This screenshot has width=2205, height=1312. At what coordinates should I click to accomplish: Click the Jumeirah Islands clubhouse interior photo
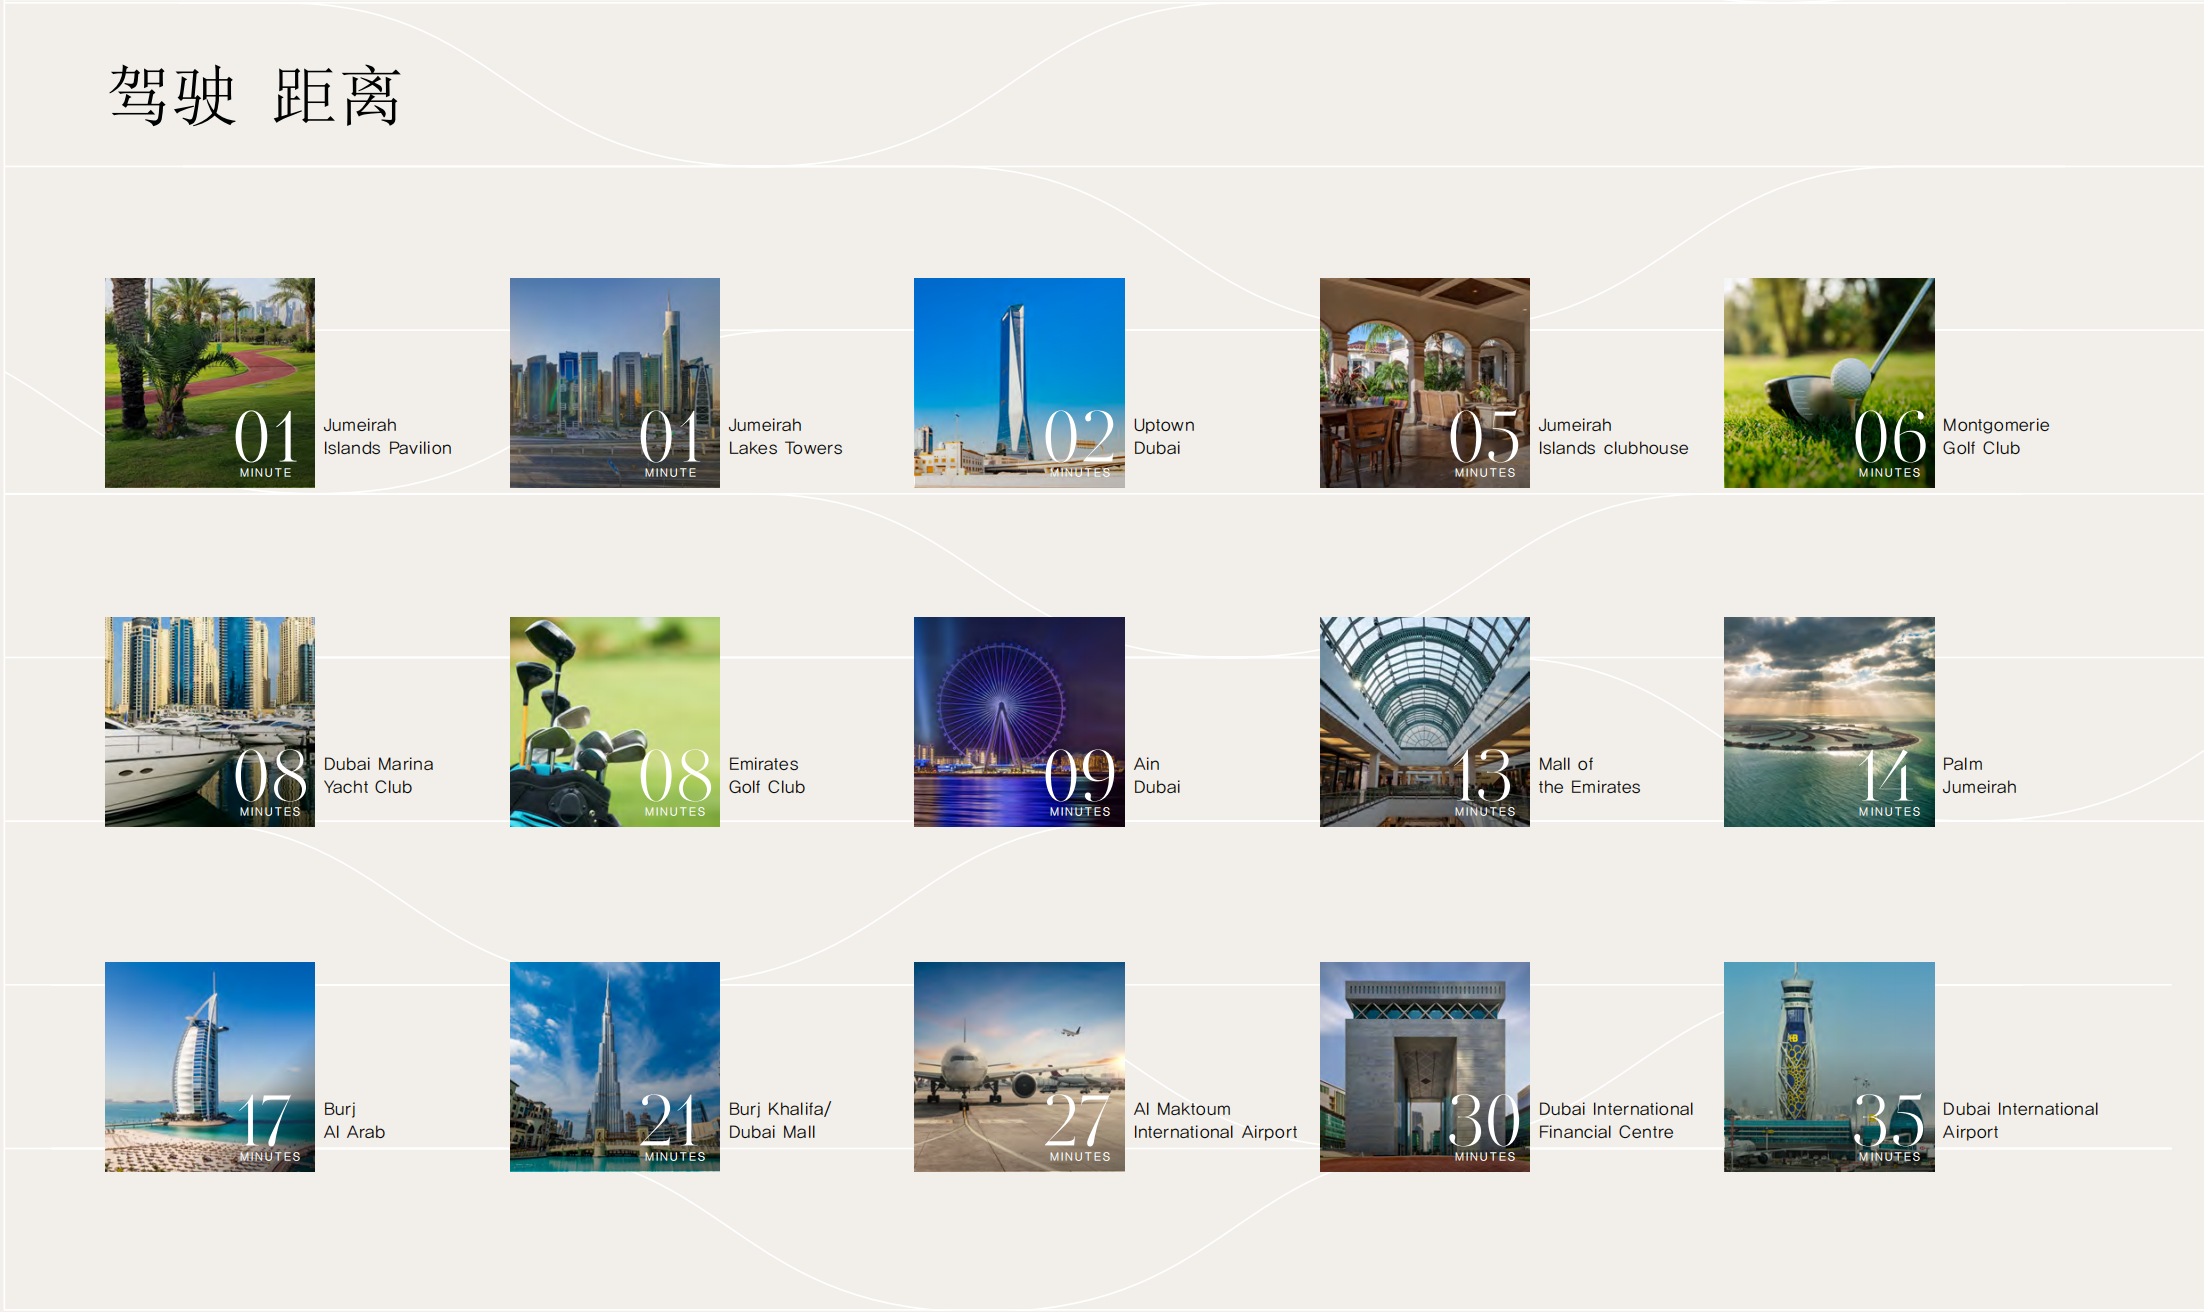point(1425,383)
